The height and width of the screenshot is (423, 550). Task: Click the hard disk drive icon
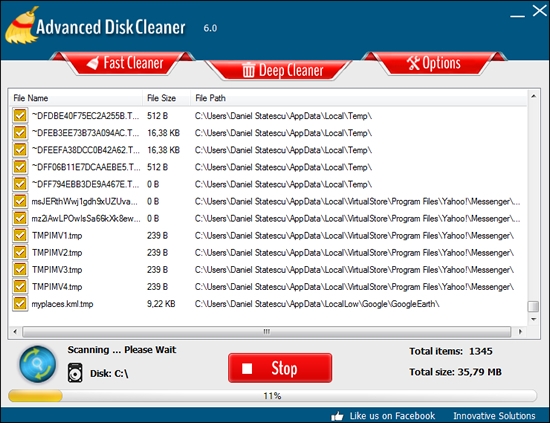pyautogui.click(x=75, y=373)
